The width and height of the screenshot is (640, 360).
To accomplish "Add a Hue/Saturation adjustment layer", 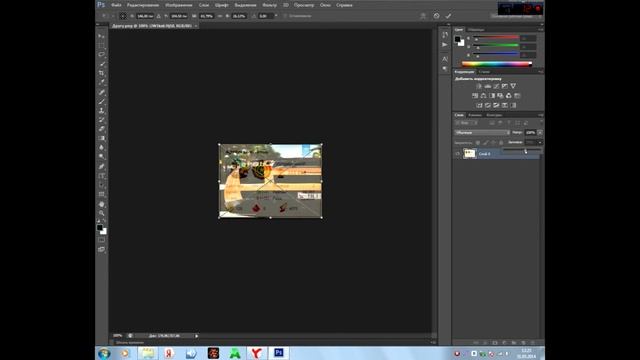I will (x=475, y=96).
